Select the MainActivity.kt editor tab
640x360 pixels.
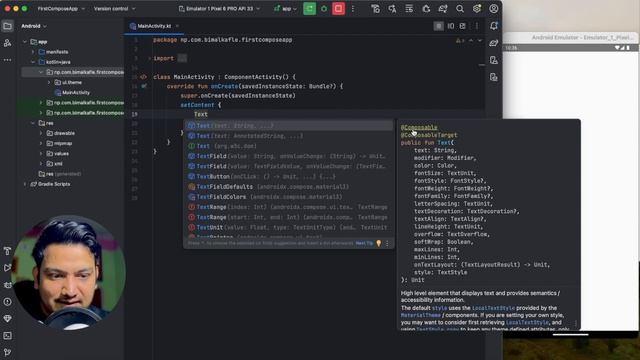click(x=153, y=26)
